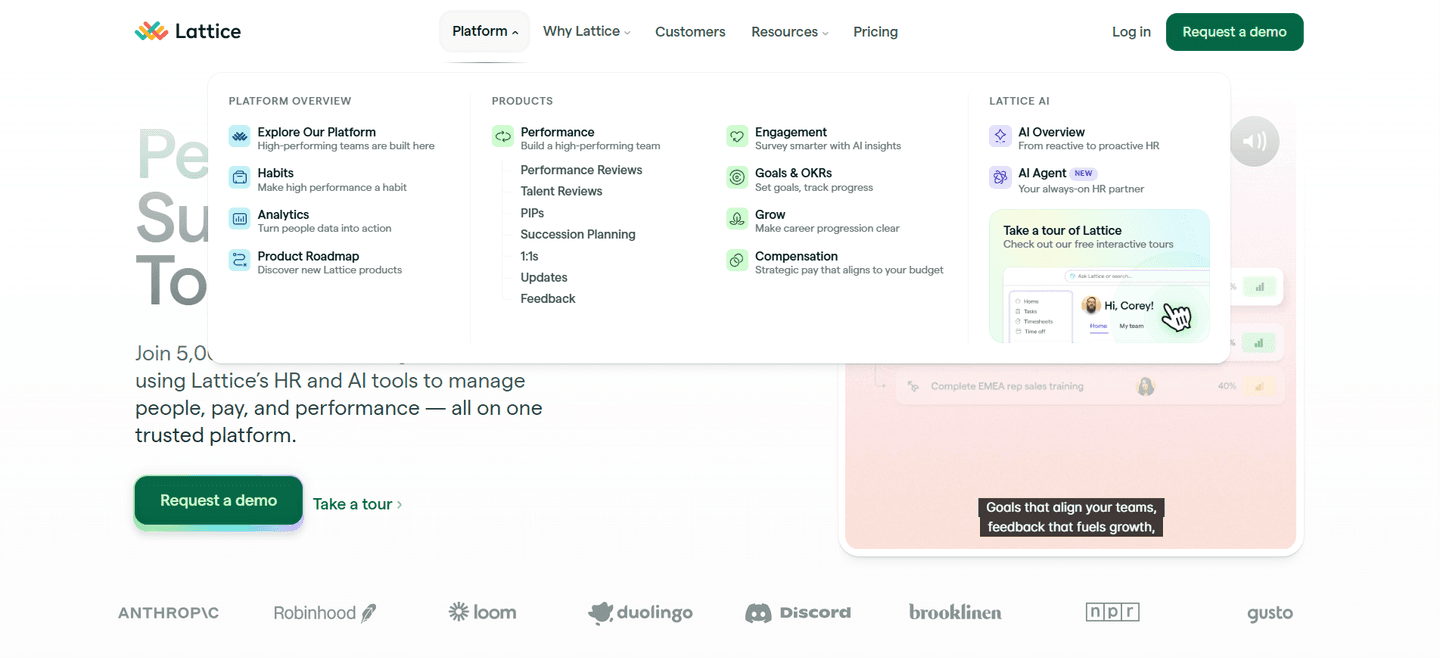The image size is (1440, 658).
Task: Select Talent Reviews submenu item
Action: point(561,191)
